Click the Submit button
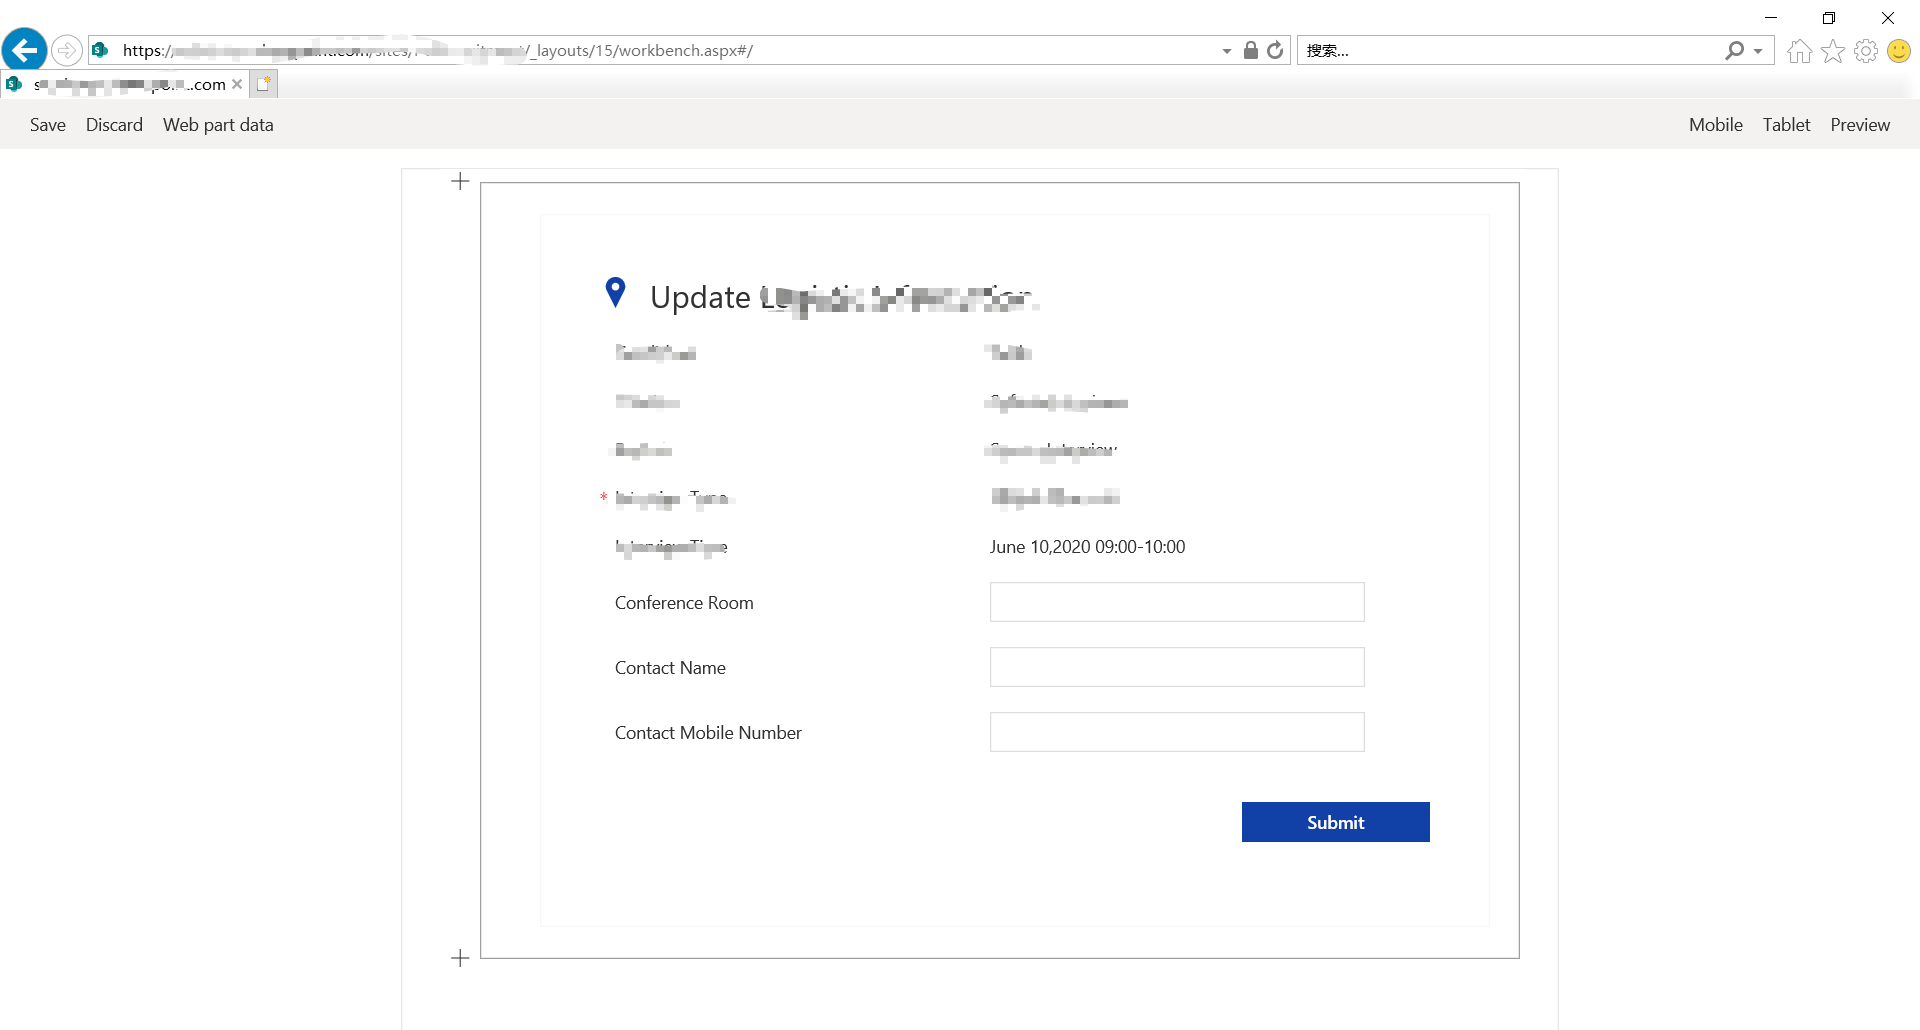The height and width of the screenshot is (1030, 1920). click(1335, 821)
